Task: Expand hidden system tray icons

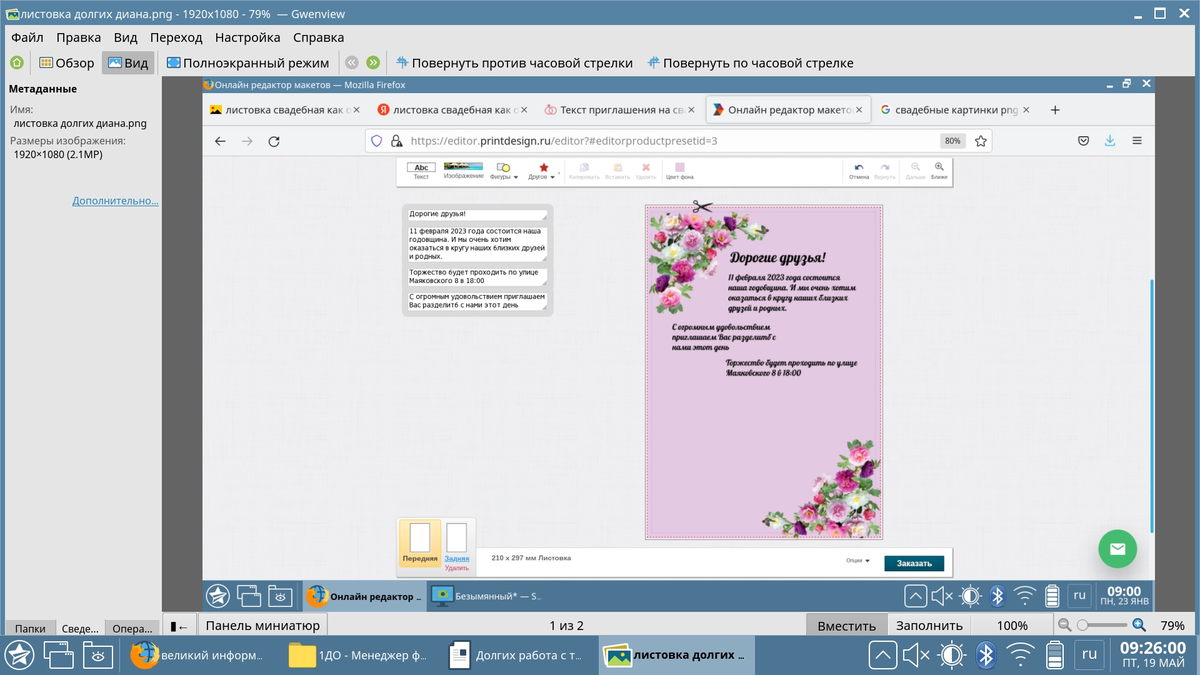Action: [882, 655]
